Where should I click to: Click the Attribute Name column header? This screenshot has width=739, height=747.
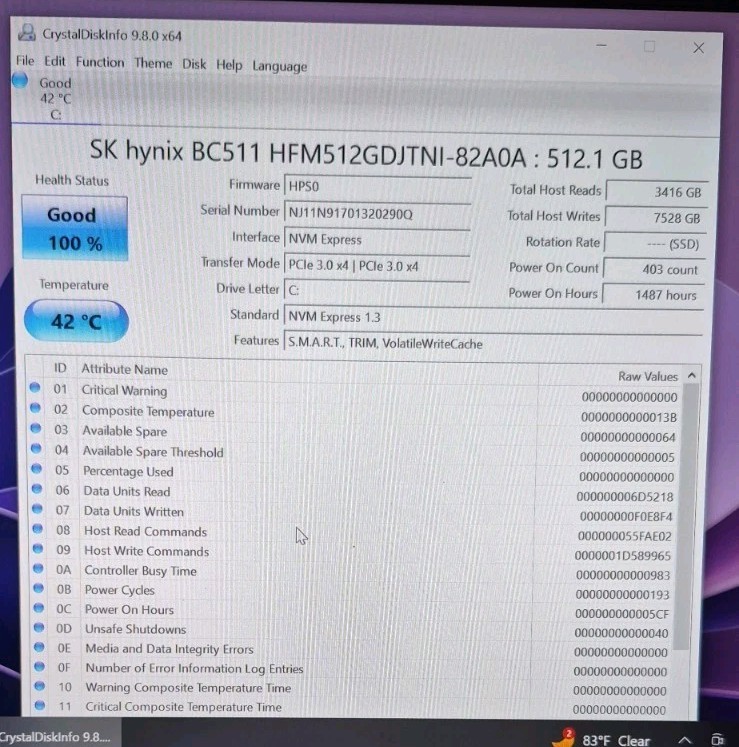coord(124,370)
